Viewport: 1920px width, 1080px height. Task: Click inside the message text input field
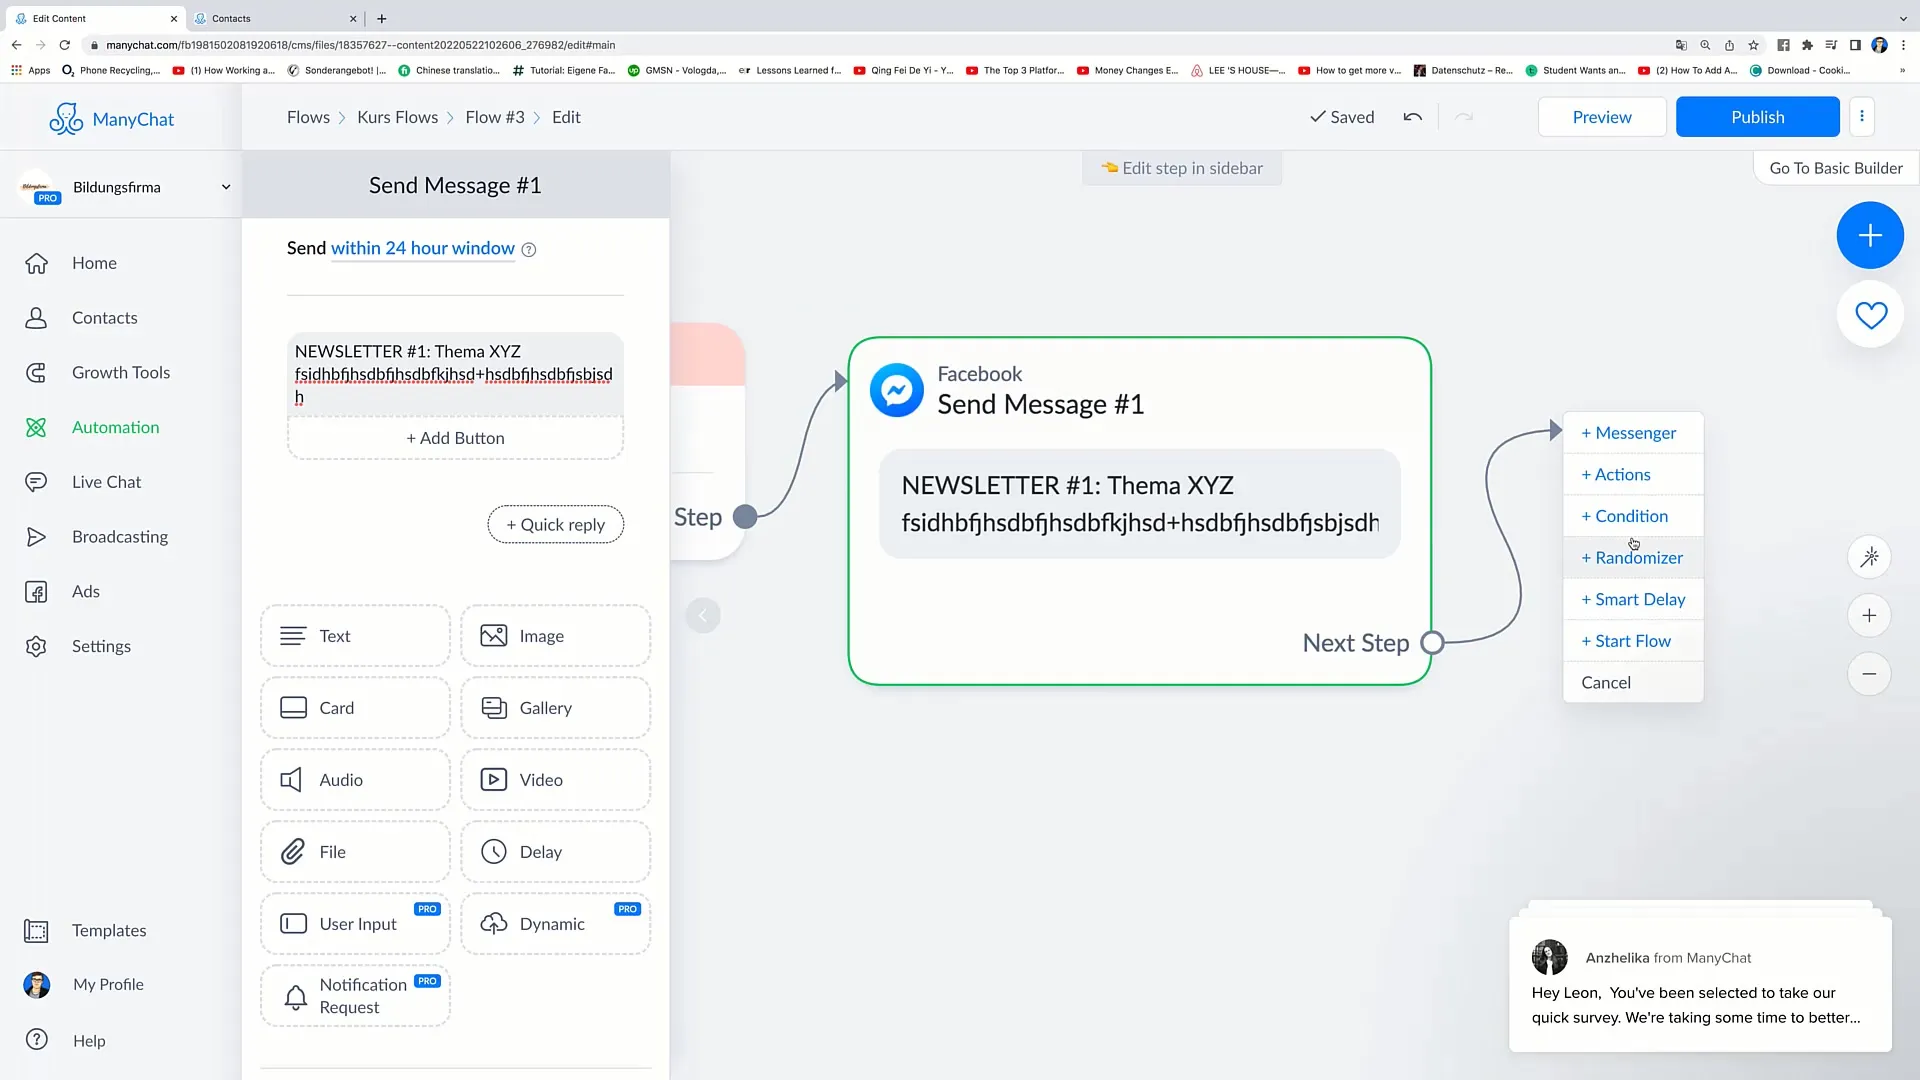coord(455,373)
